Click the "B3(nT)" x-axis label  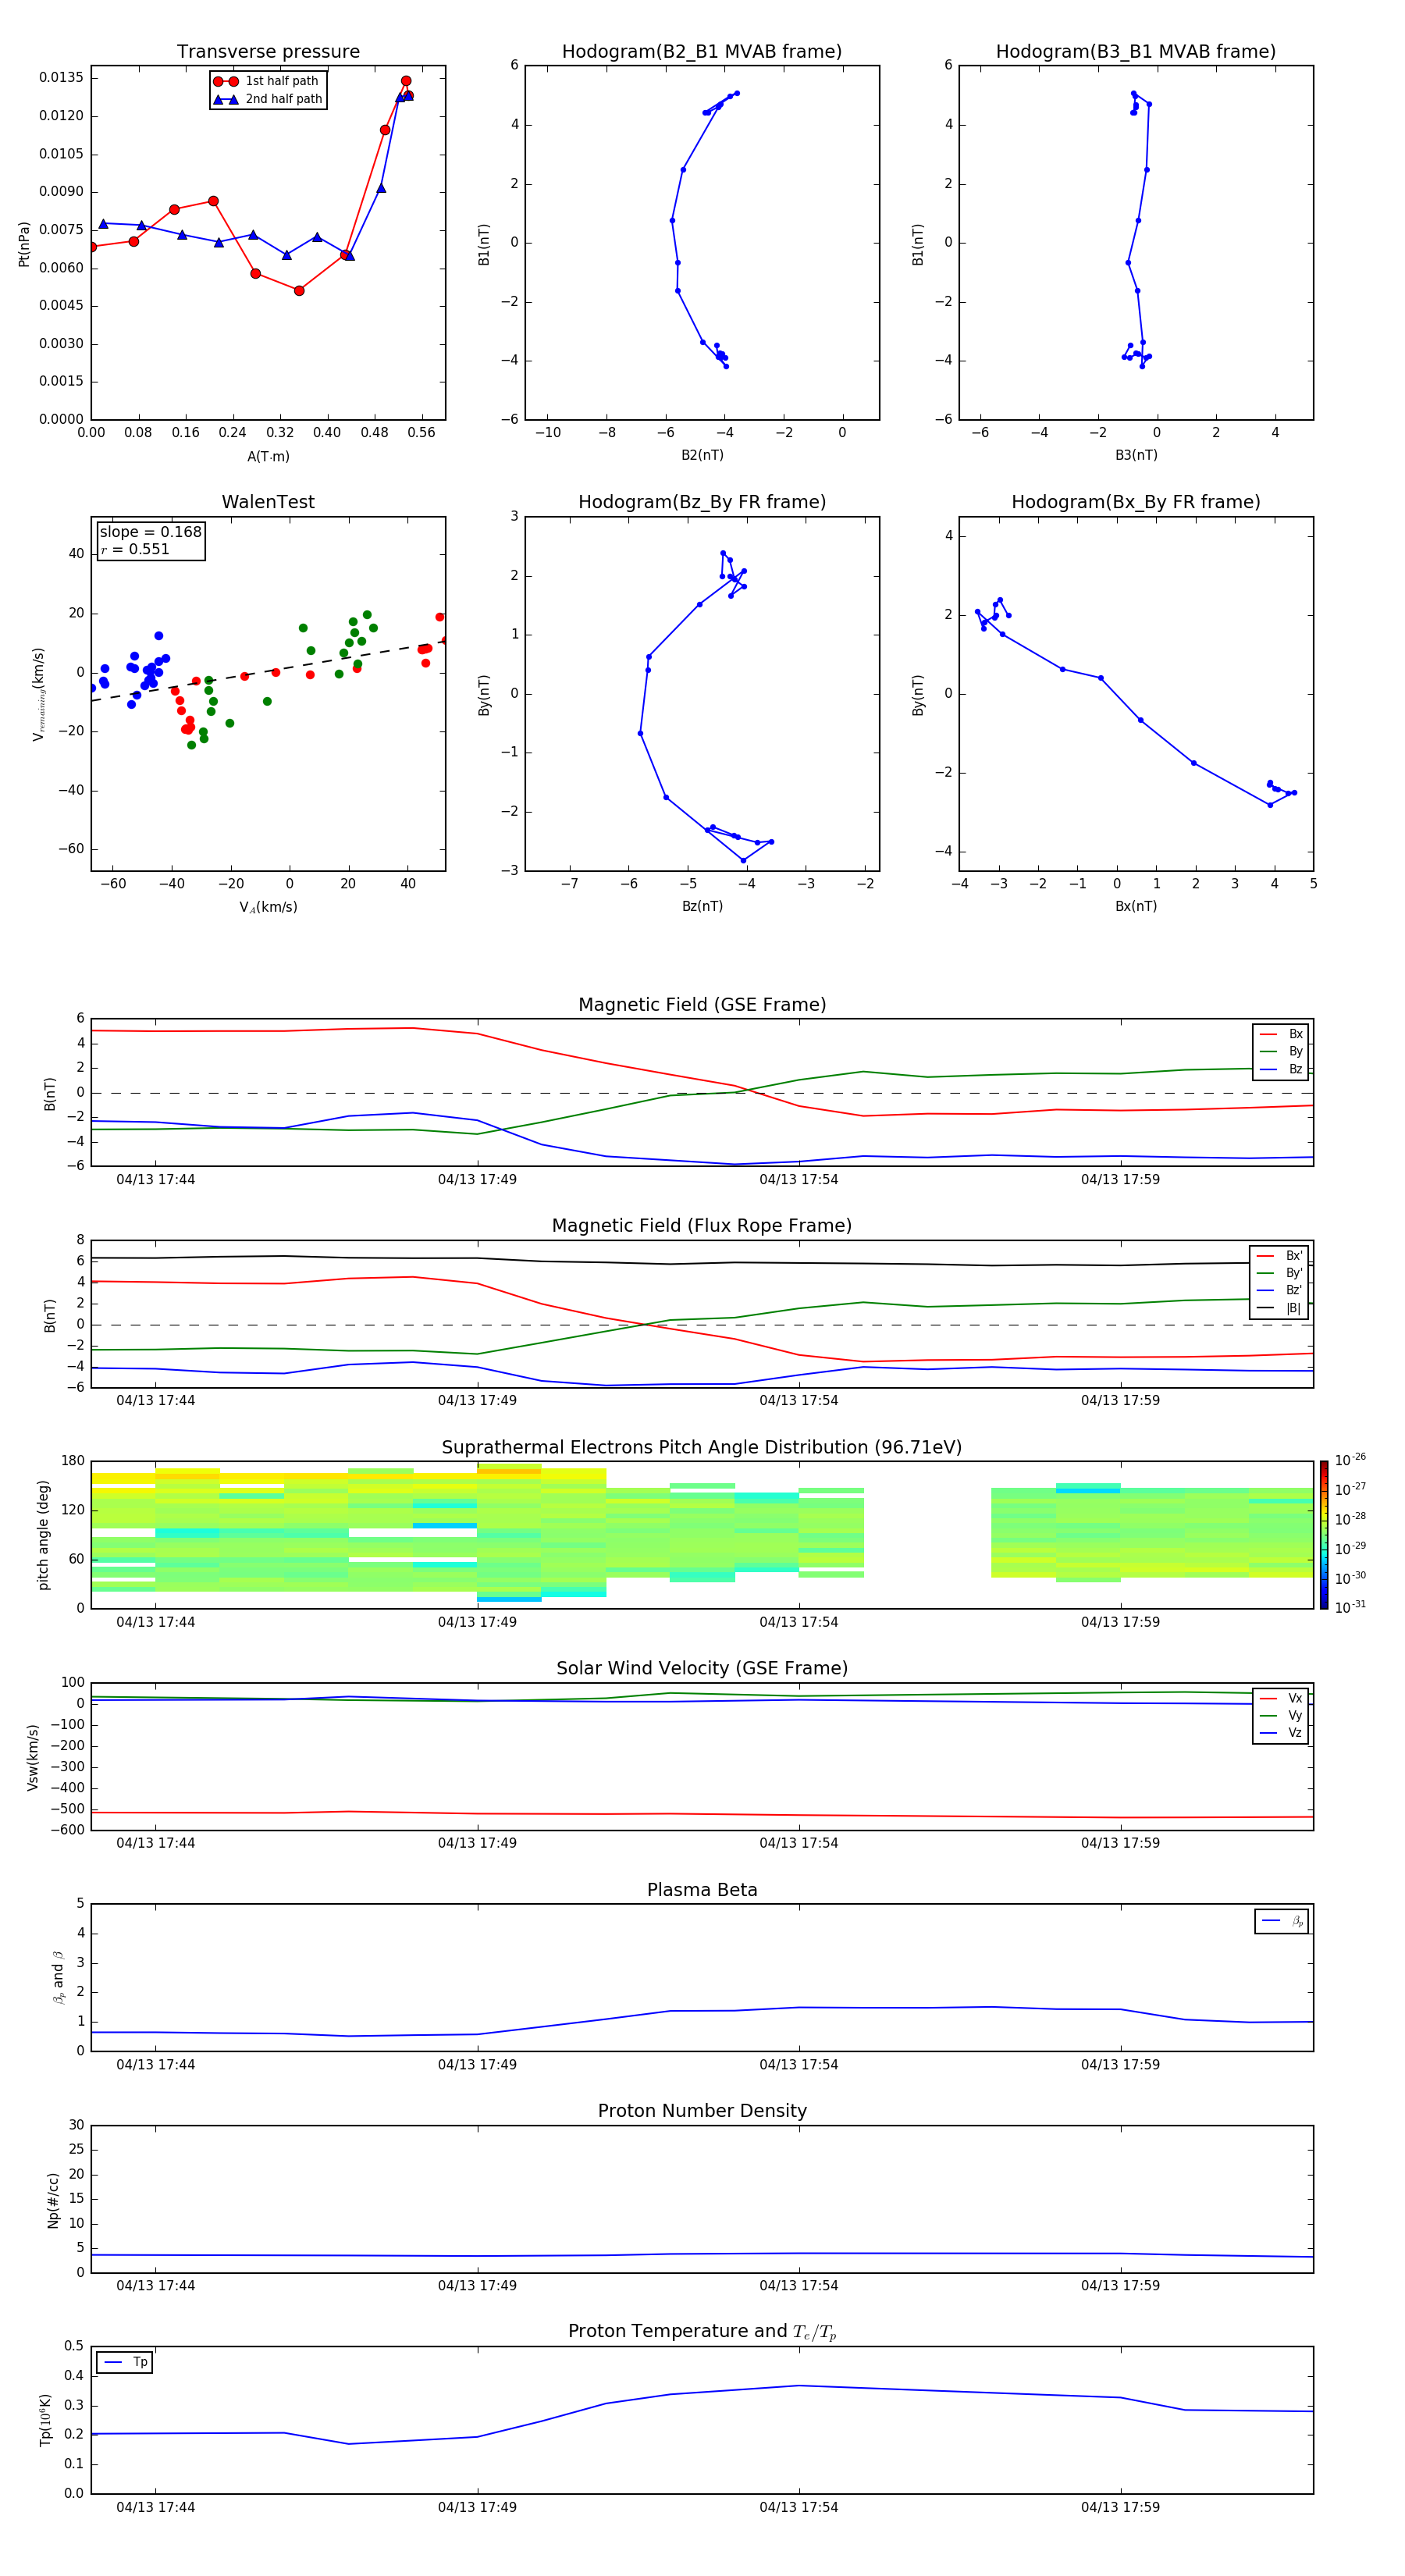[x=1136, y=455]
